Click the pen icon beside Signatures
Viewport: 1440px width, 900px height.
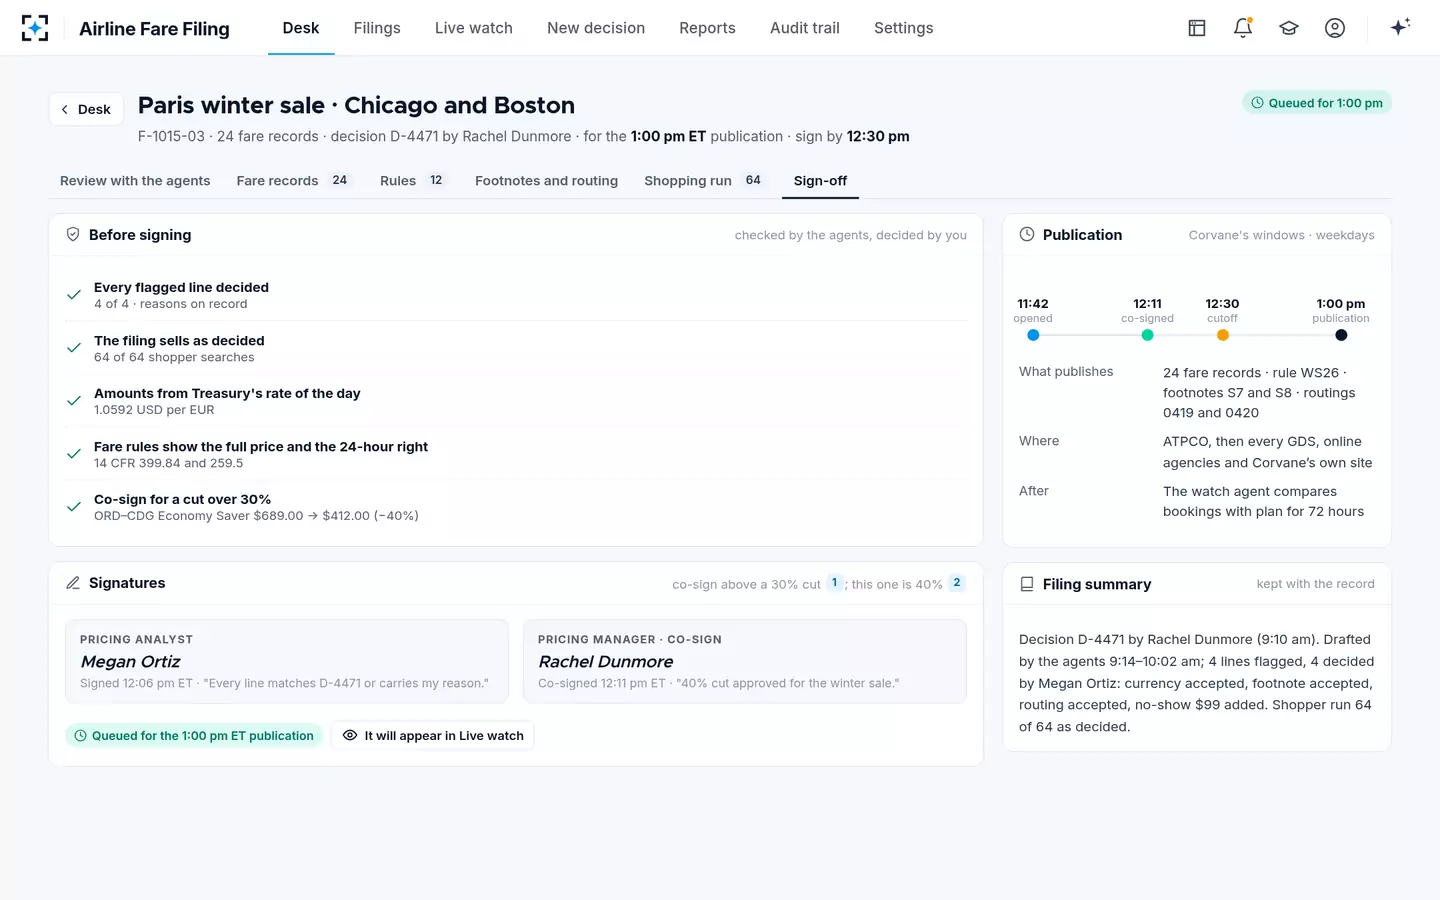click(73, 583)
